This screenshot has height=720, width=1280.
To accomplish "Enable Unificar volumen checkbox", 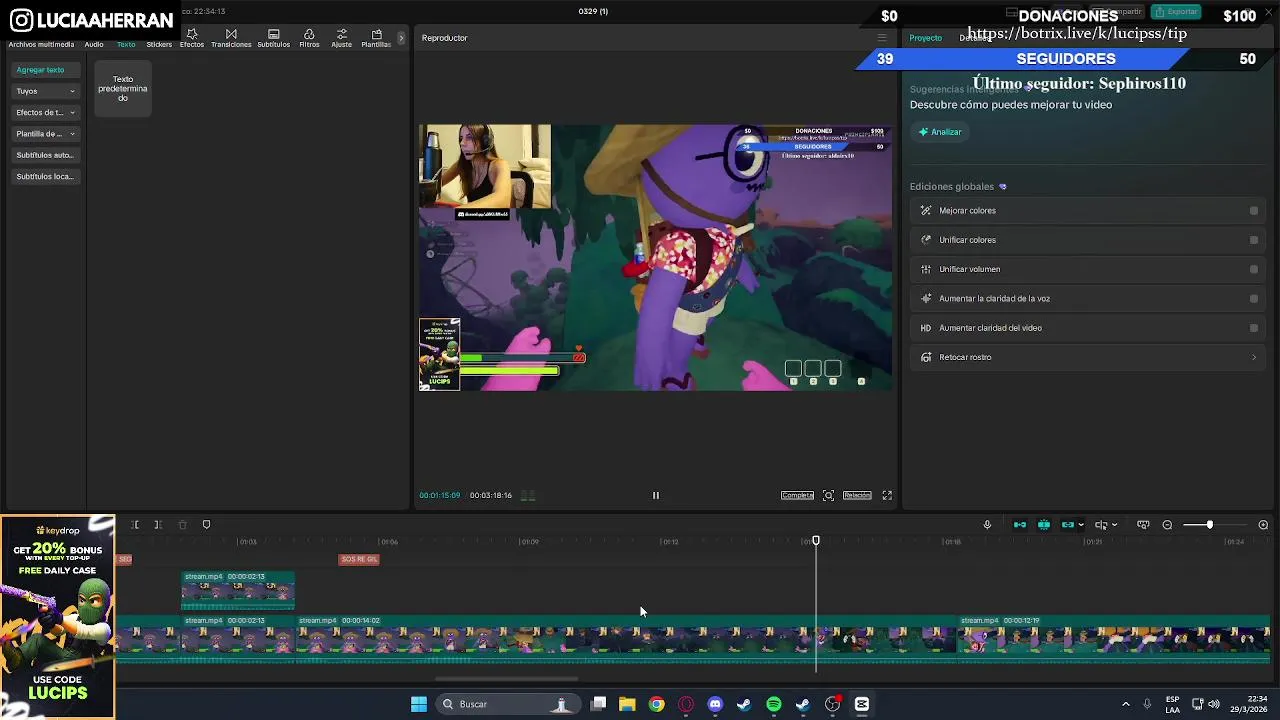I will [1254, 269].
